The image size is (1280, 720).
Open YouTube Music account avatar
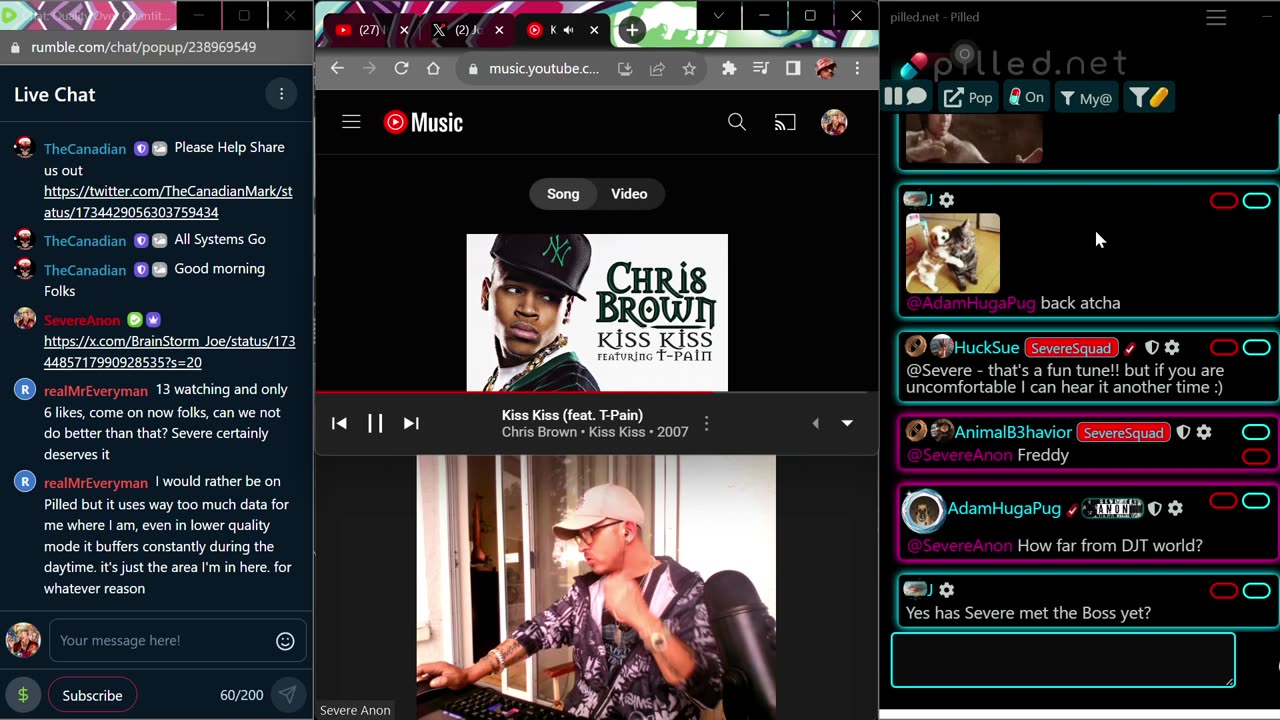pos(834,122)
